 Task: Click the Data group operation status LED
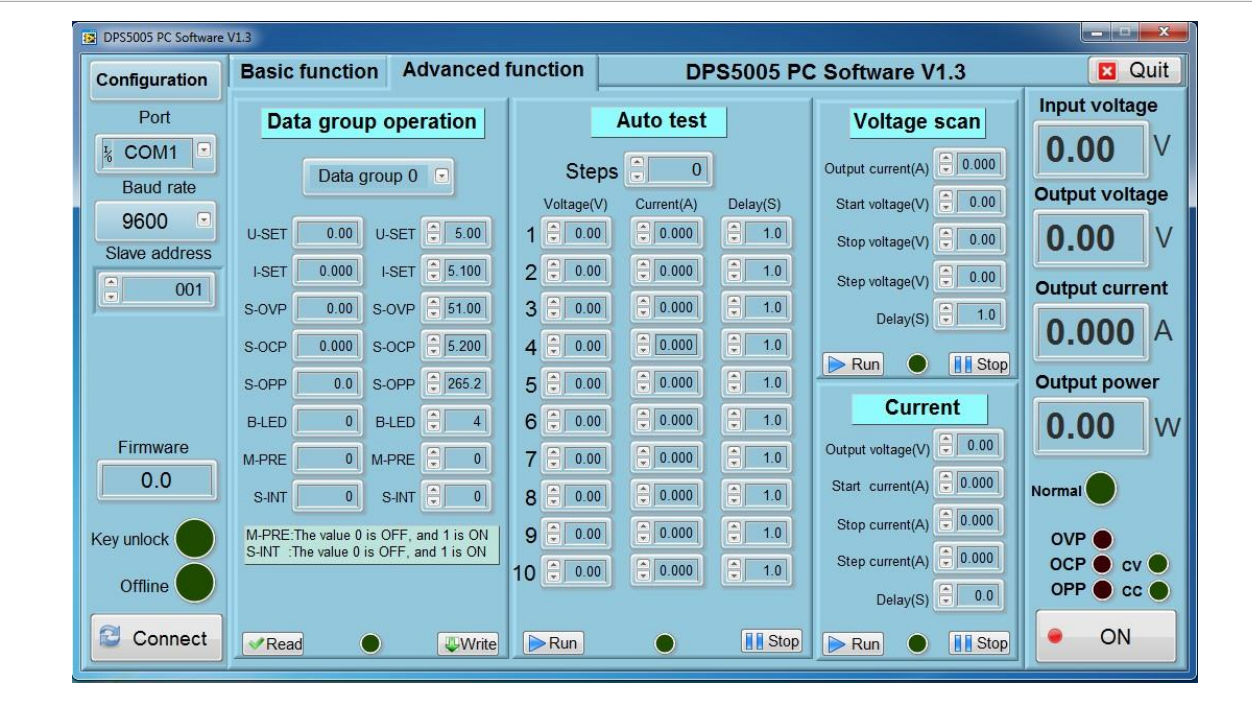click(x=370, y=644)
